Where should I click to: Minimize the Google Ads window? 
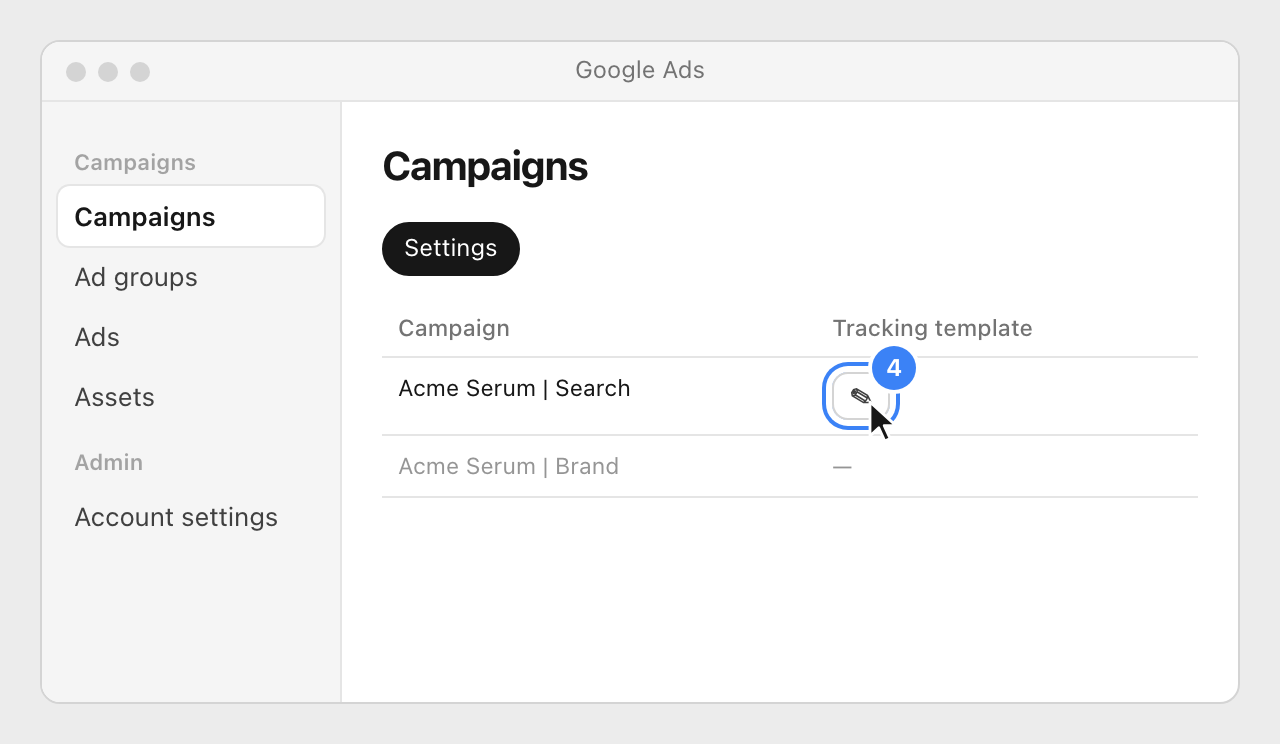[x=108, y=72]
